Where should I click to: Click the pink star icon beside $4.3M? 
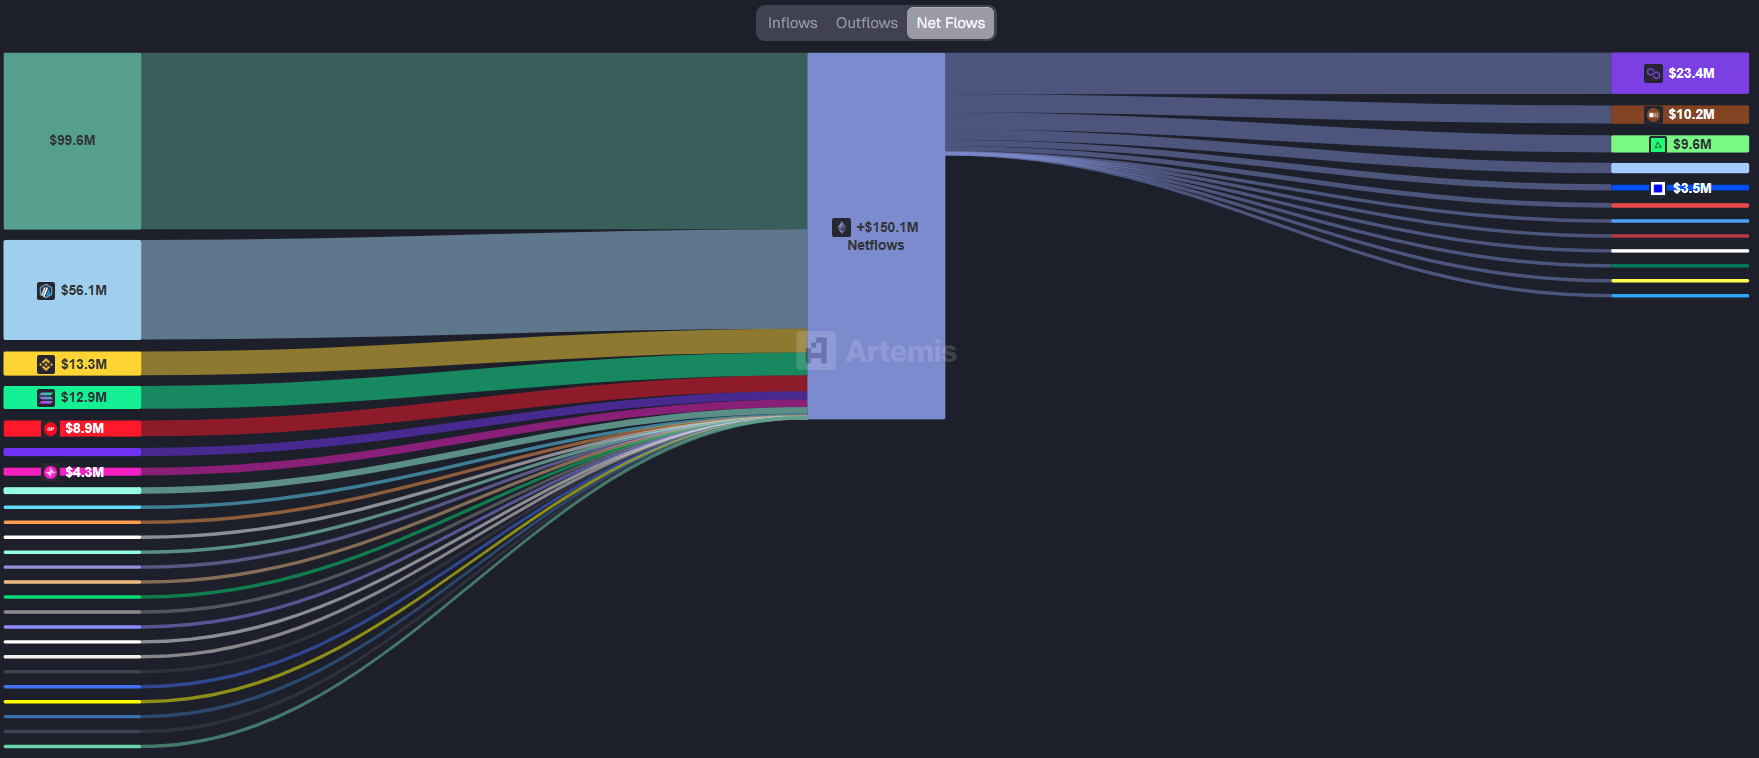coord(51,472)
